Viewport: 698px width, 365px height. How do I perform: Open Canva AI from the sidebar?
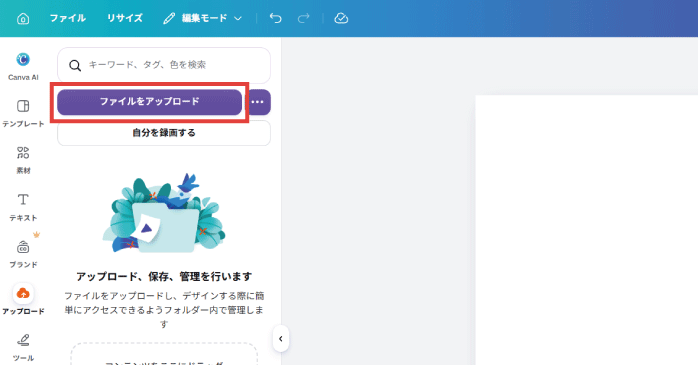23,66
